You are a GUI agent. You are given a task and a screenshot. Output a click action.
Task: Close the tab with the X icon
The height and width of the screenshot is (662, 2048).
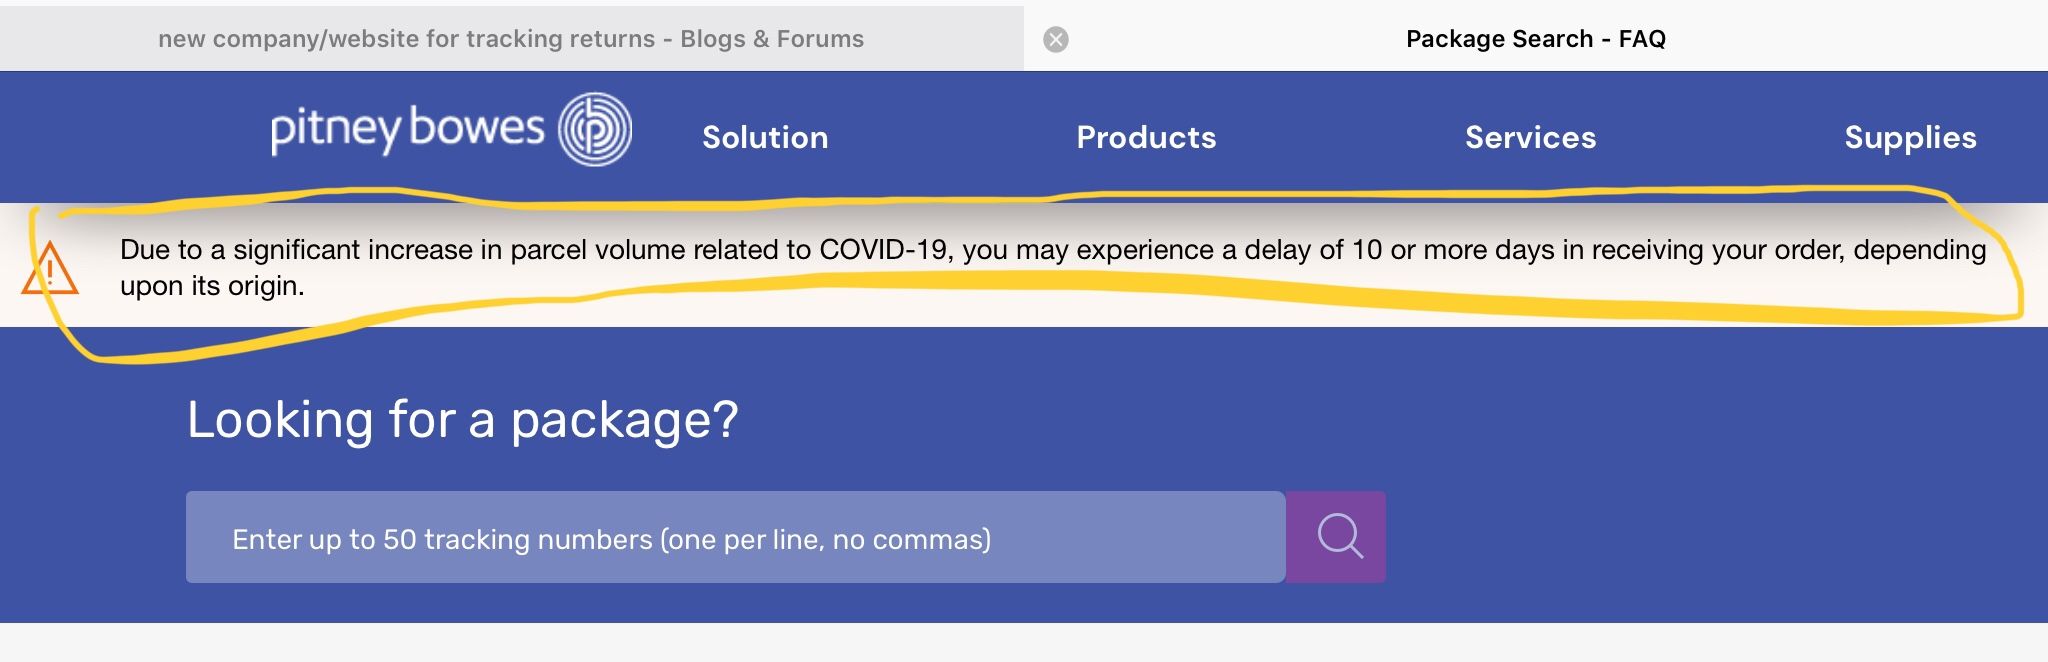(x=1056, y=40)
